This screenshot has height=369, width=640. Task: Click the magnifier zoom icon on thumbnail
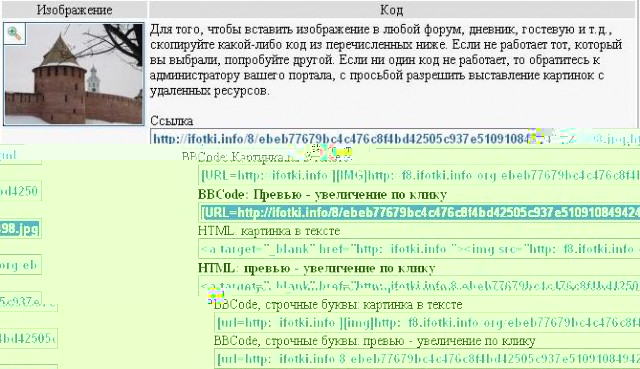[14, 33]
